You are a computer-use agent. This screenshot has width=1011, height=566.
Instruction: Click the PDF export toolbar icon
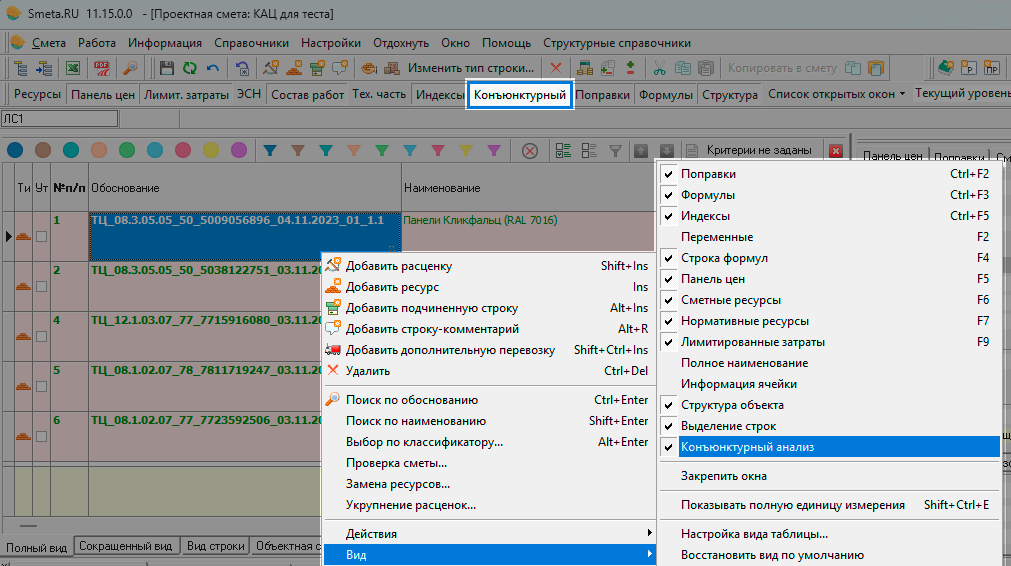coord(101,69)
